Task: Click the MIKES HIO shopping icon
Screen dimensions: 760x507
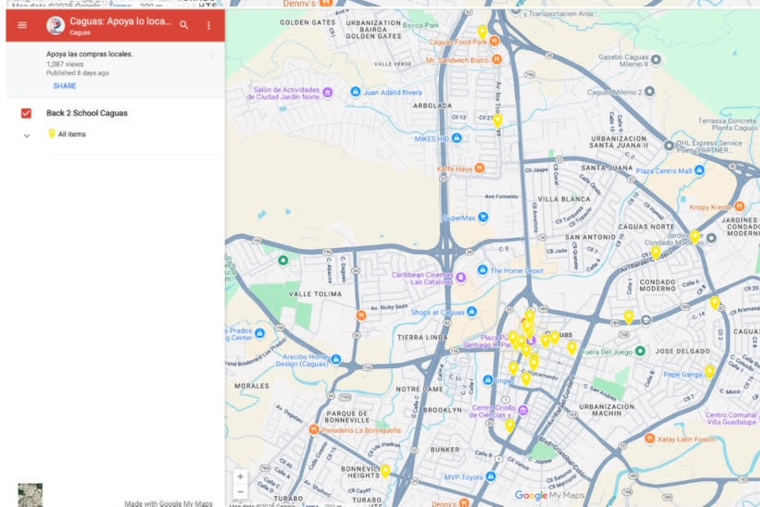Action: point(457,138)
